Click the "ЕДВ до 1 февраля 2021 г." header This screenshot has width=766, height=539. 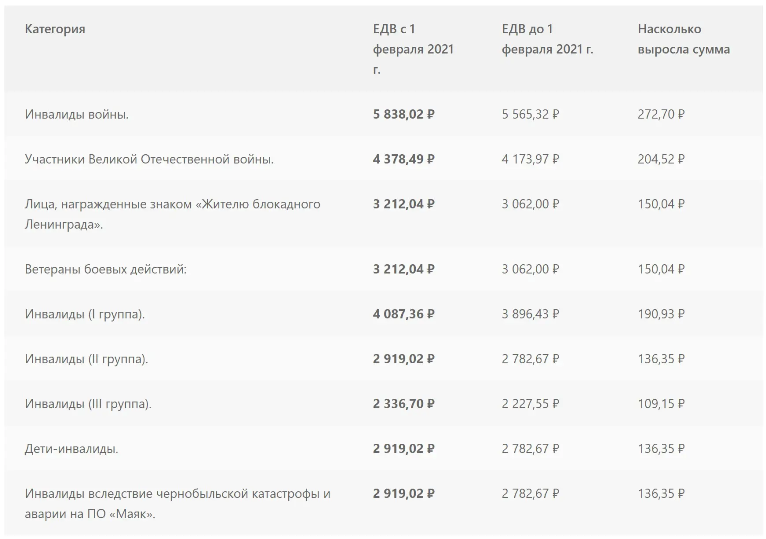coord(547,39)
